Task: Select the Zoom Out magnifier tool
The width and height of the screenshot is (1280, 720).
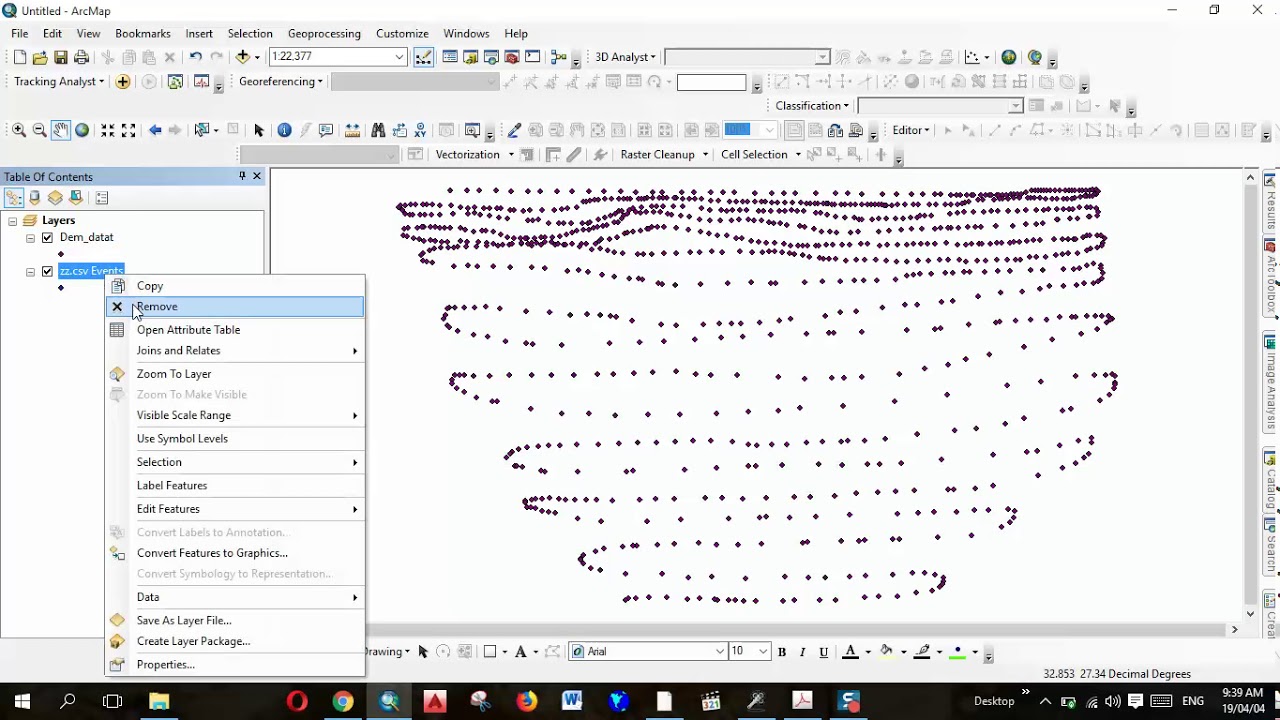Action: pyautogui.click(x=40, y=130)
